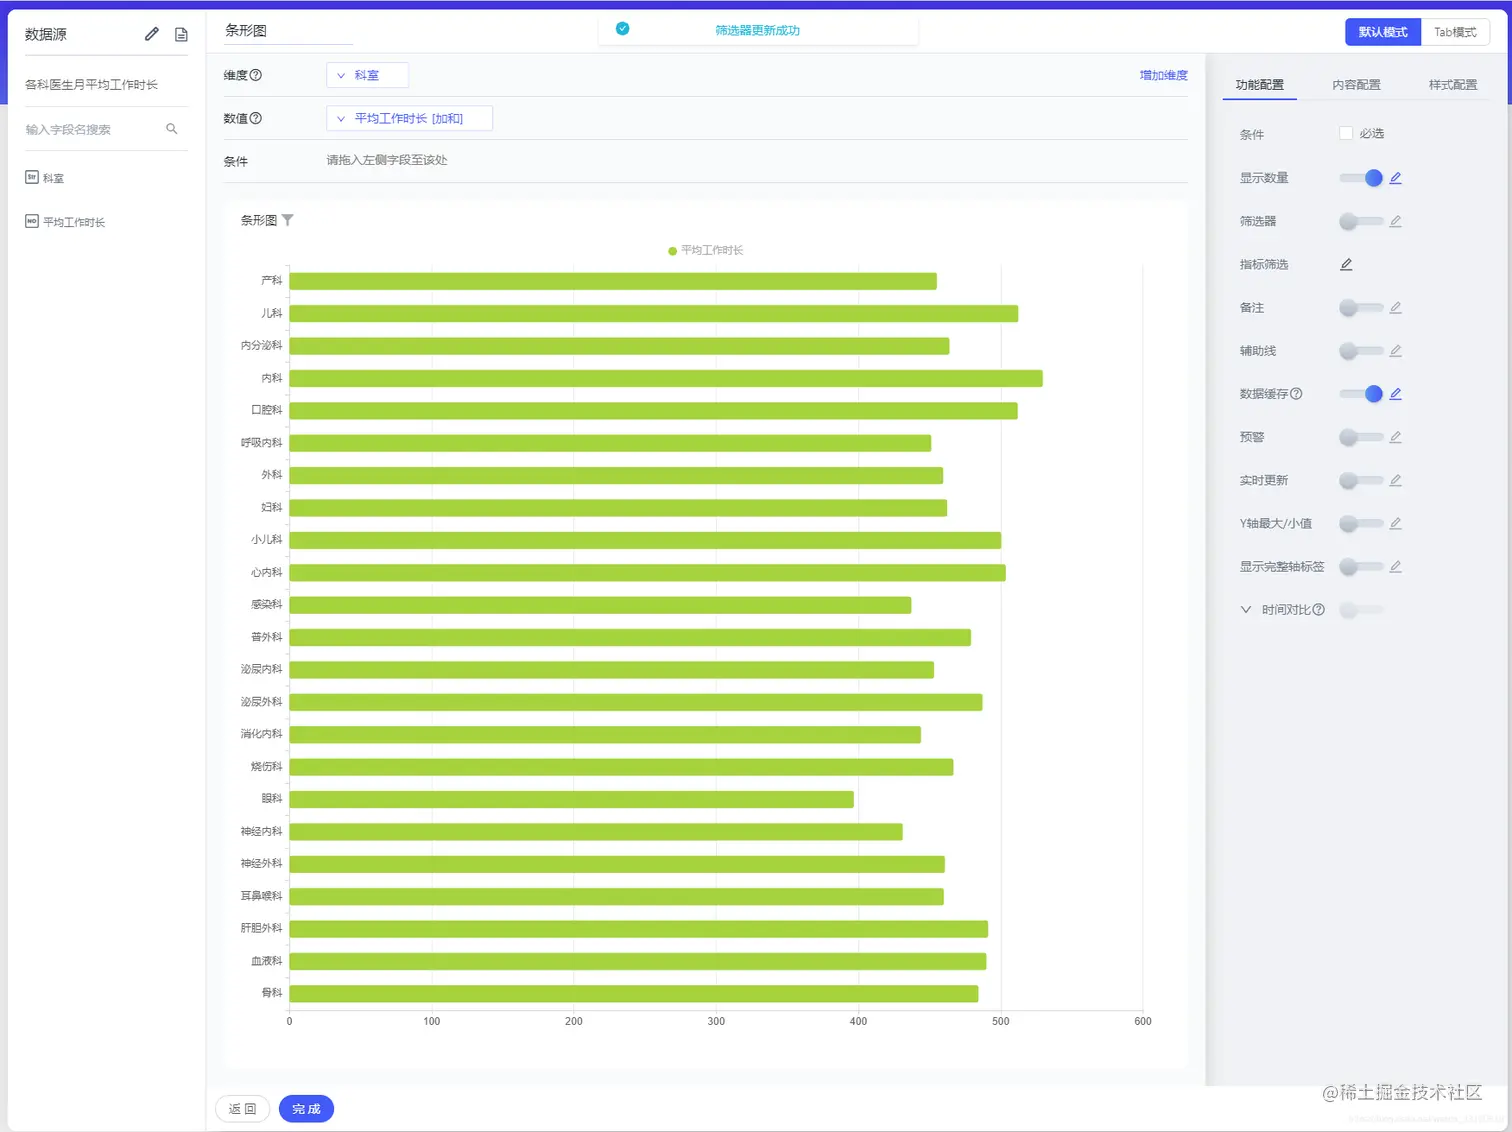Click the 消化内科 axis label
This screenshot has width=1512, height=1132.
click(x=262, y=734)
